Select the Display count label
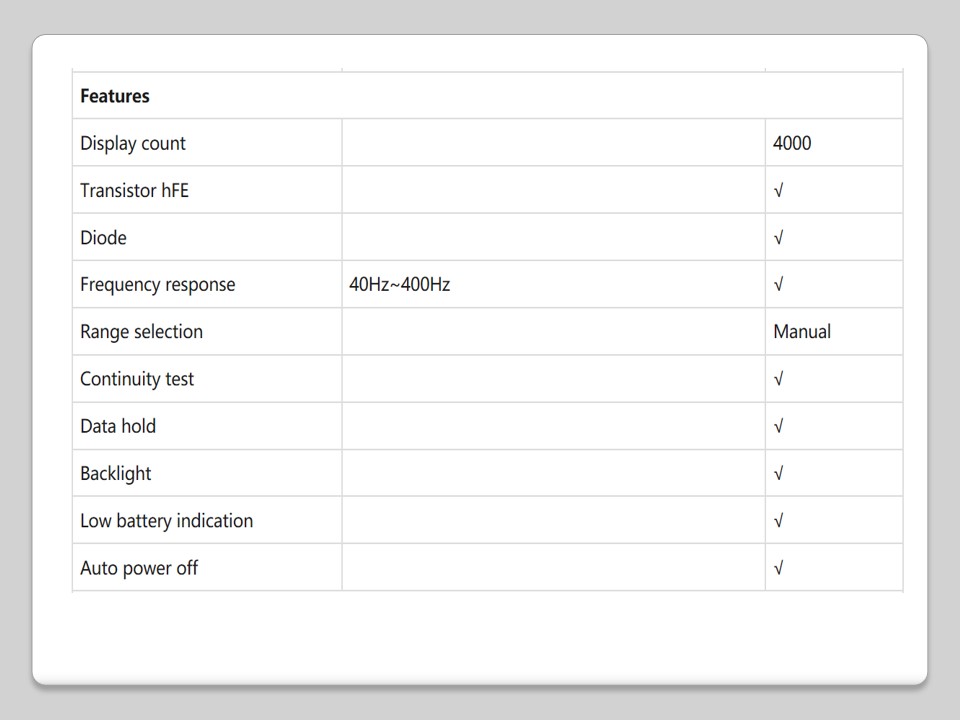Viewport: 960px width, 720px height. point(133,143)
